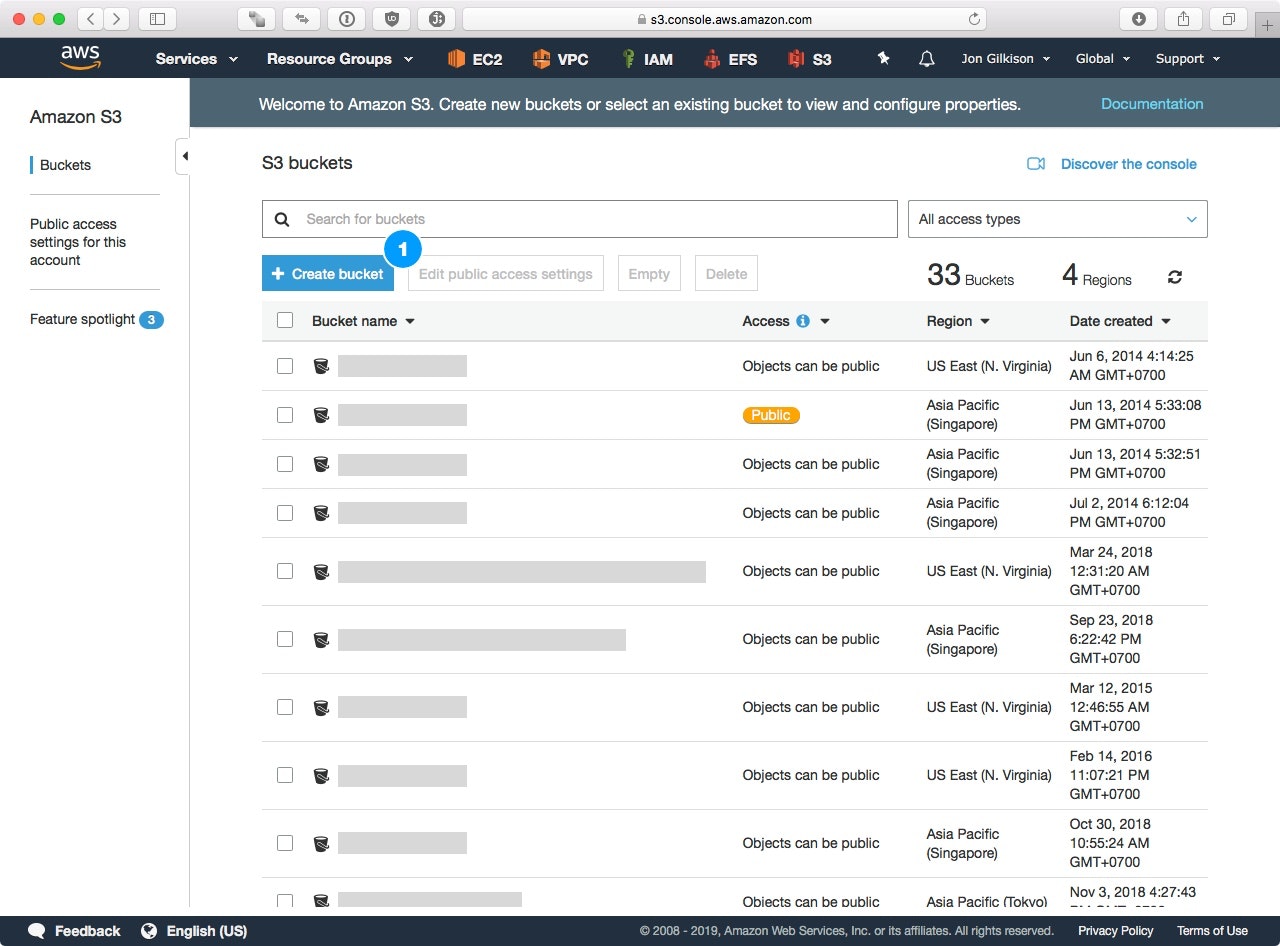Click the video camera icon next to Discover the console
This screenshot has height=946, width=1280.
click(x=1036, y=164)
